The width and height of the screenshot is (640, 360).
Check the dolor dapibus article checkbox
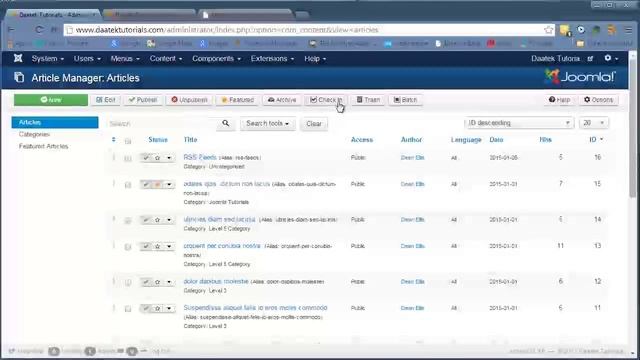tap(128, 282)
